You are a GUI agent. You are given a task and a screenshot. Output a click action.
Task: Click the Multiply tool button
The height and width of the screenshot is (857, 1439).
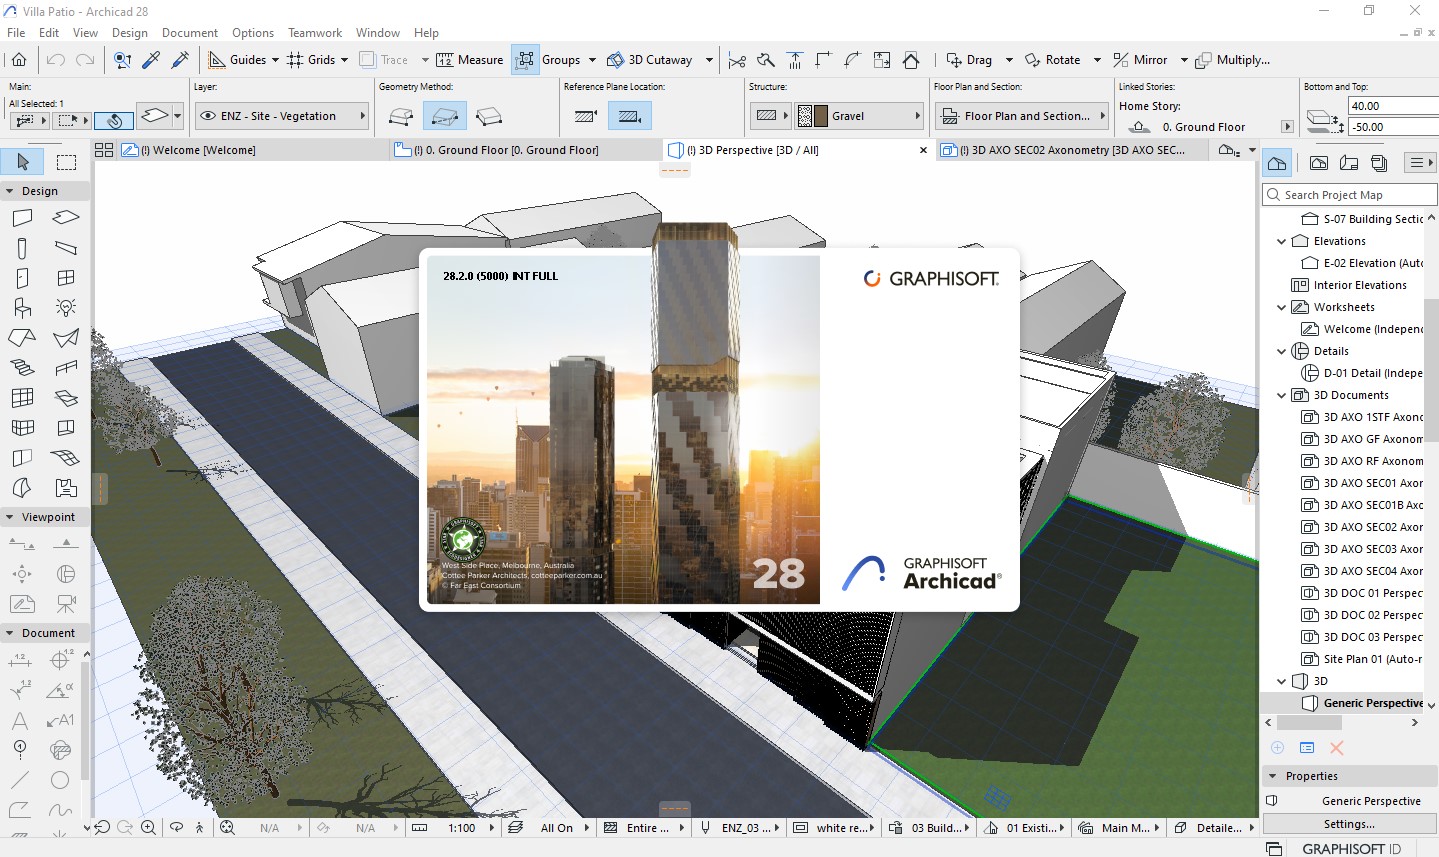click(1232, 60)
